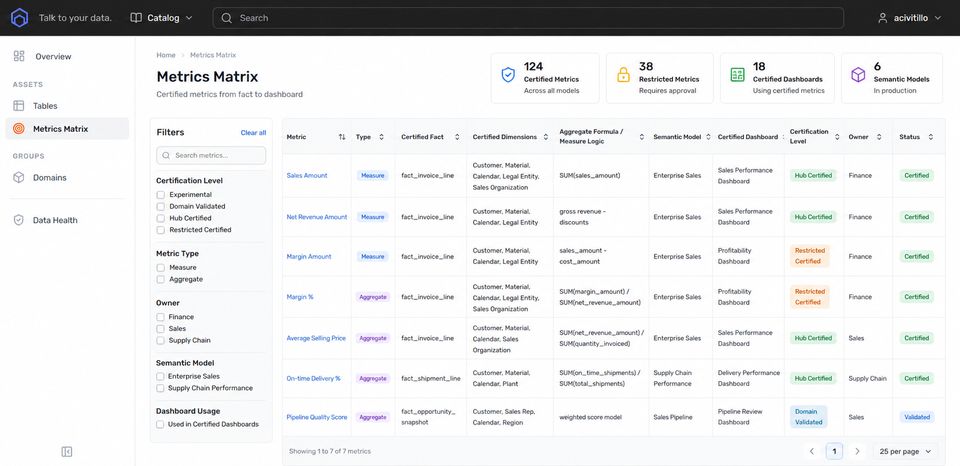Click the top Search input field
Viewport: 960px width, 466px height.
(528, 18)
